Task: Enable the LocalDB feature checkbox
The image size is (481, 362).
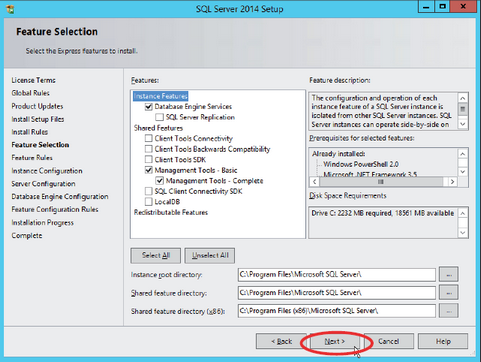Action: click(149, 202)
